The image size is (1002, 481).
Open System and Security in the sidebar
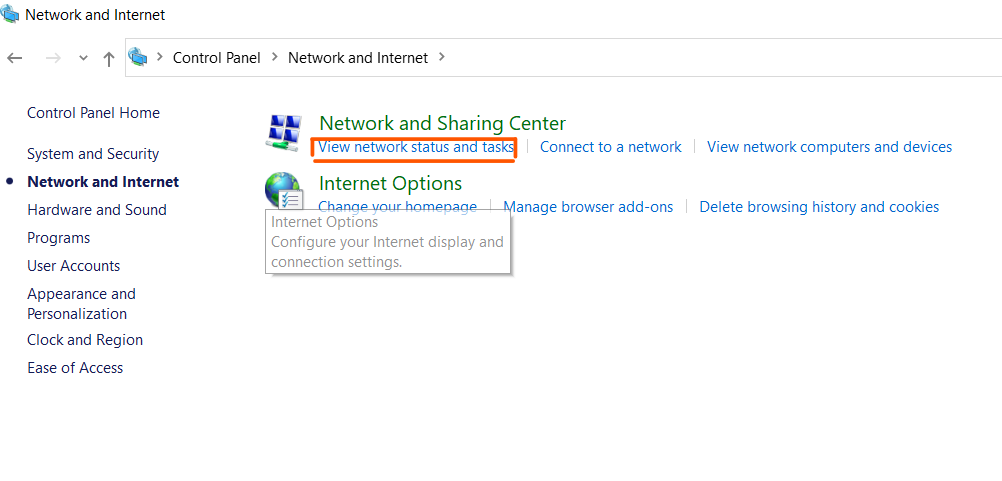(x=93, y=154)
